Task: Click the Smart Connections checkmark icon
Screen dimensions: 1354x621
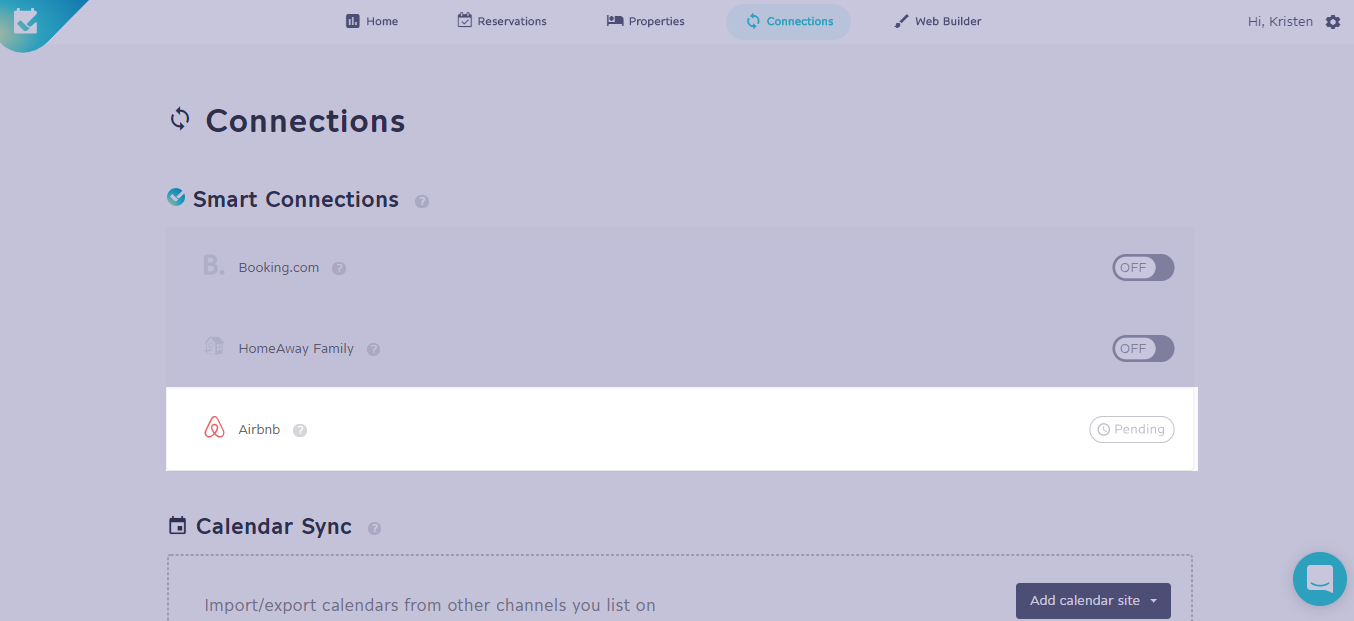Action: click(x=176, y=197)
